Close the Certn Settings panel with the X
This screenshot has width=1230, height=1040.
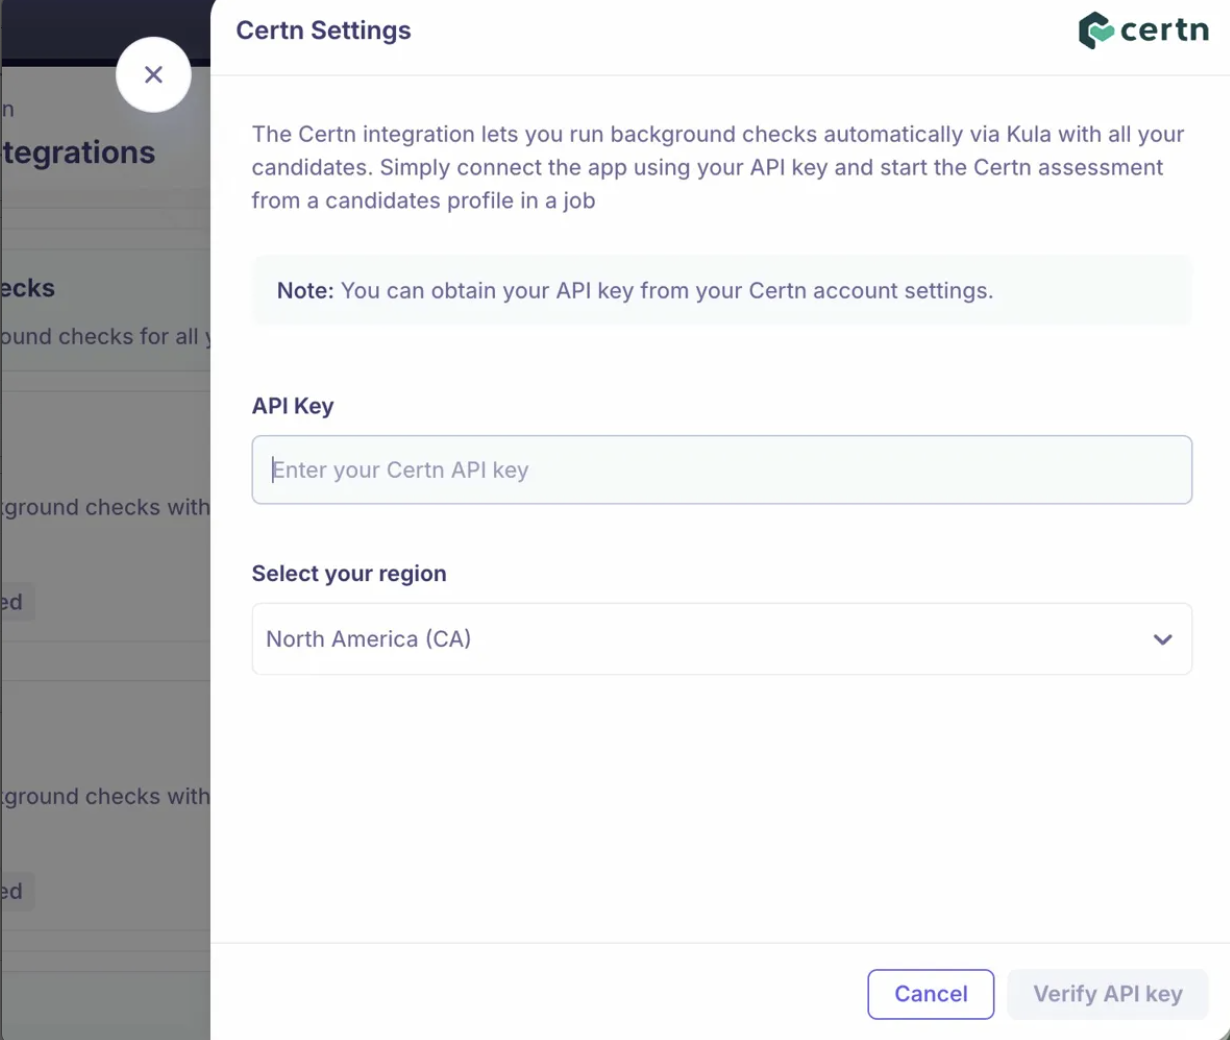pyautogui.click(x=153, y=75)
